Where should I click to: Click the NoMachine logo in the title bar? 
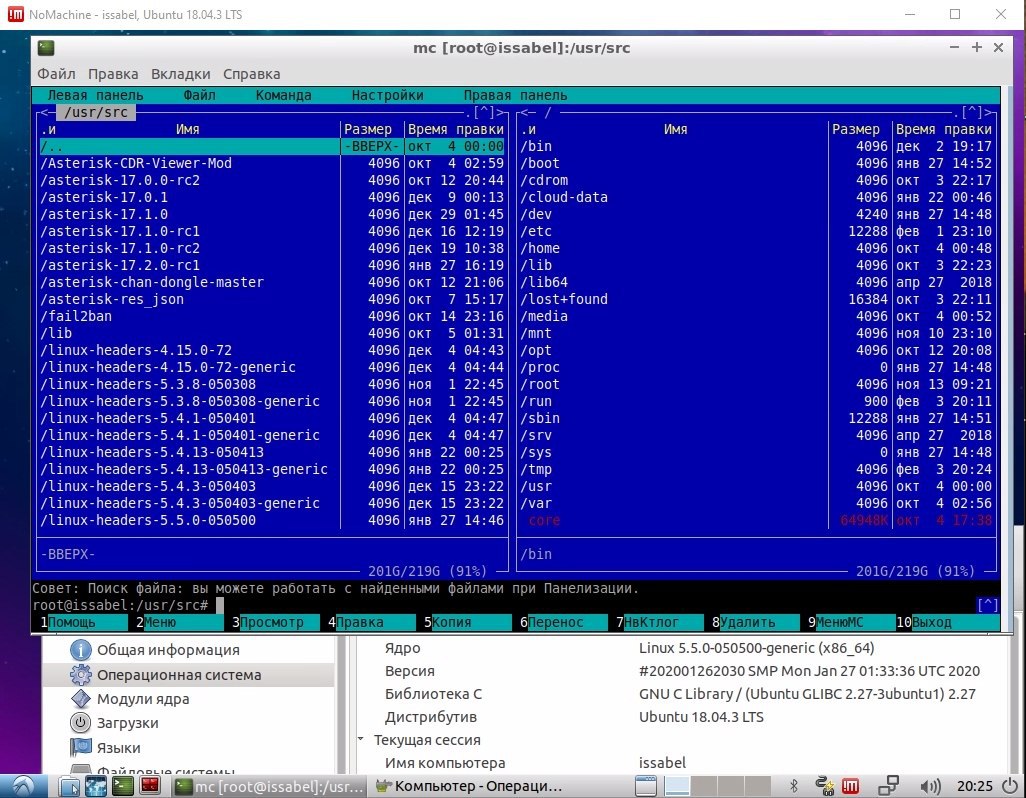[x=15, y=14]
